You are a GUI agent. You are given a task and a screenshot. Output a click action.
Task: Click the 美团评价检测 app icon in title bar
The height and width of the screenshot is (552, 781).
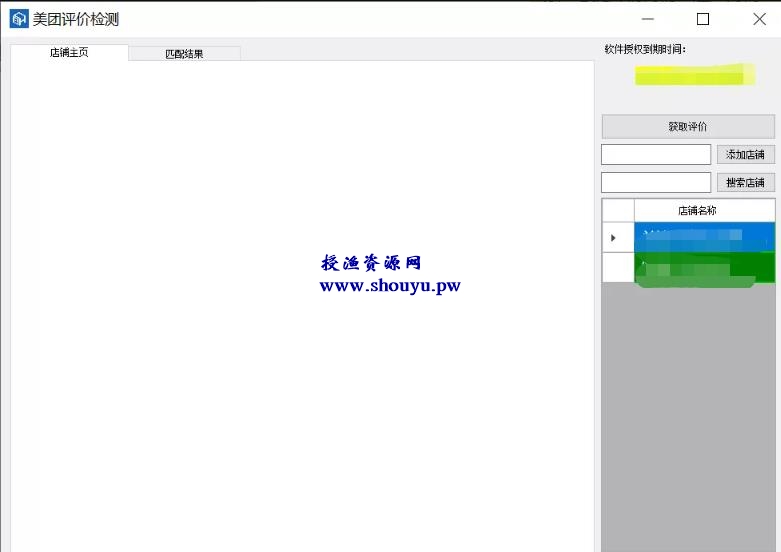pyautogui.click(x=19, y=19)
